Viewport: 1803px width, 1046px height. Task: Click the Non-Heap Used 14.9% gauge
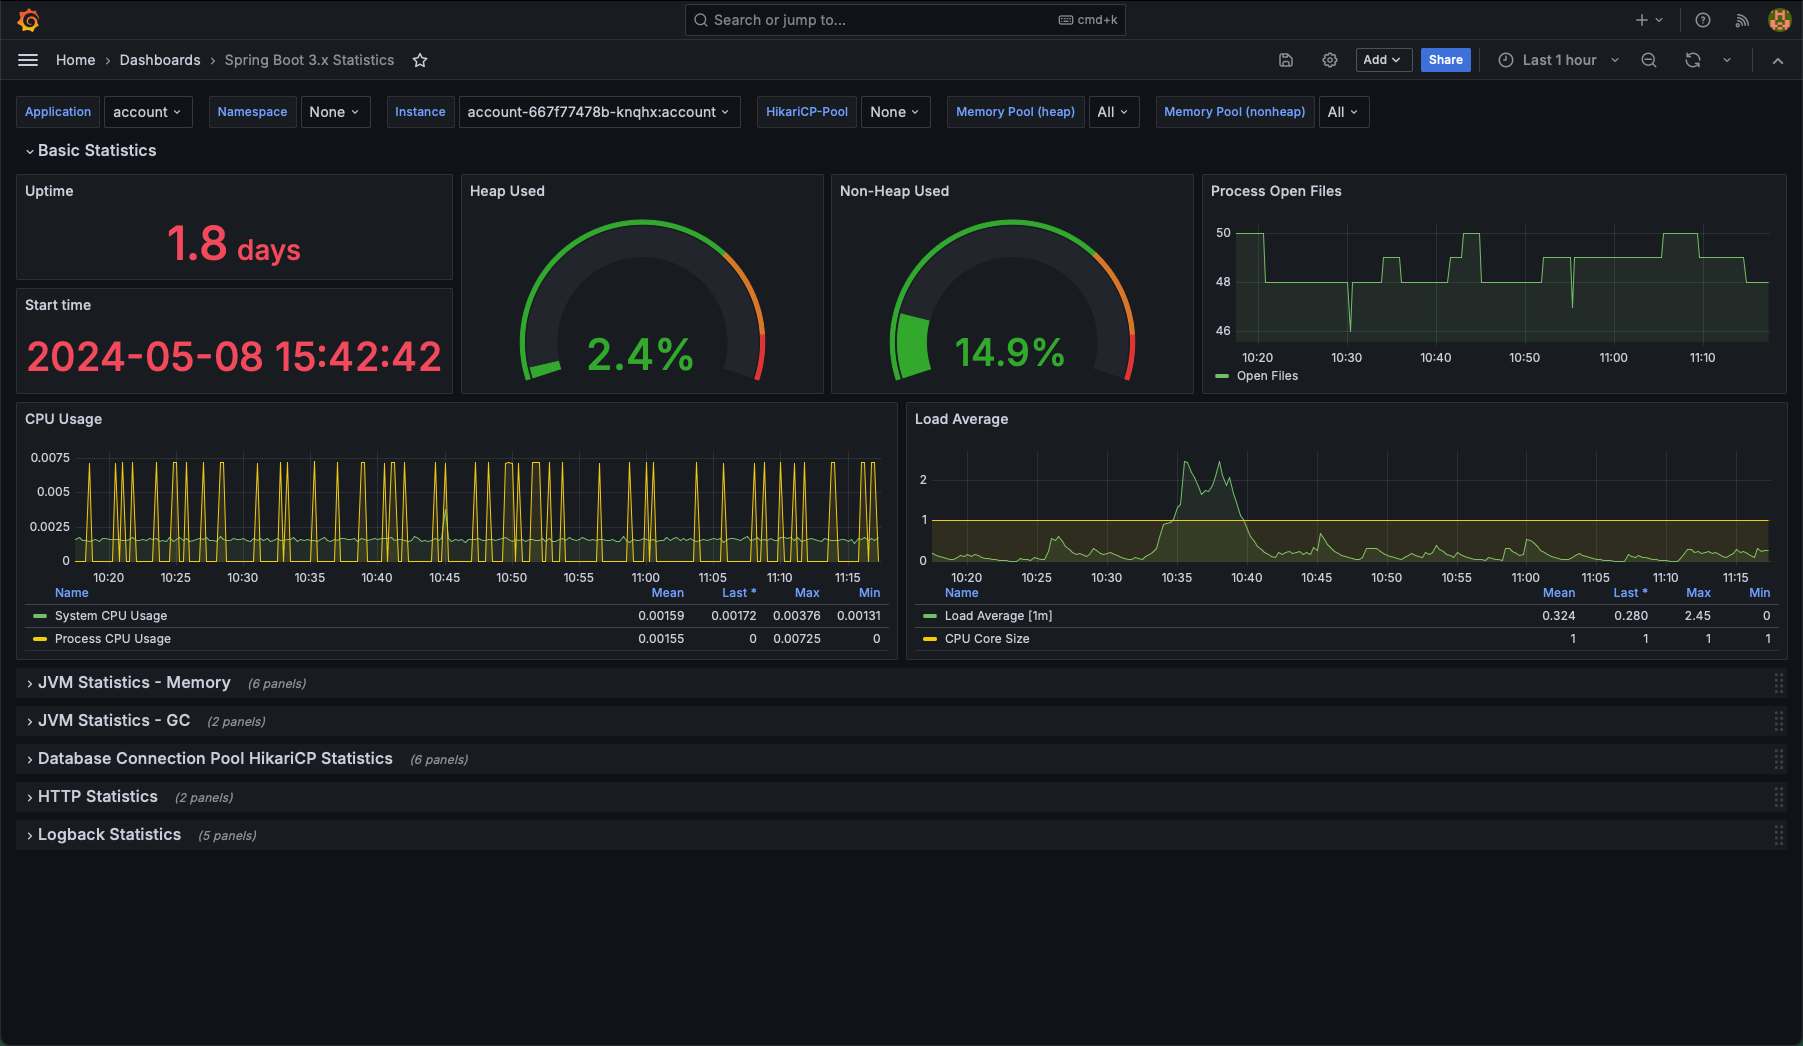pos(1012,300)
